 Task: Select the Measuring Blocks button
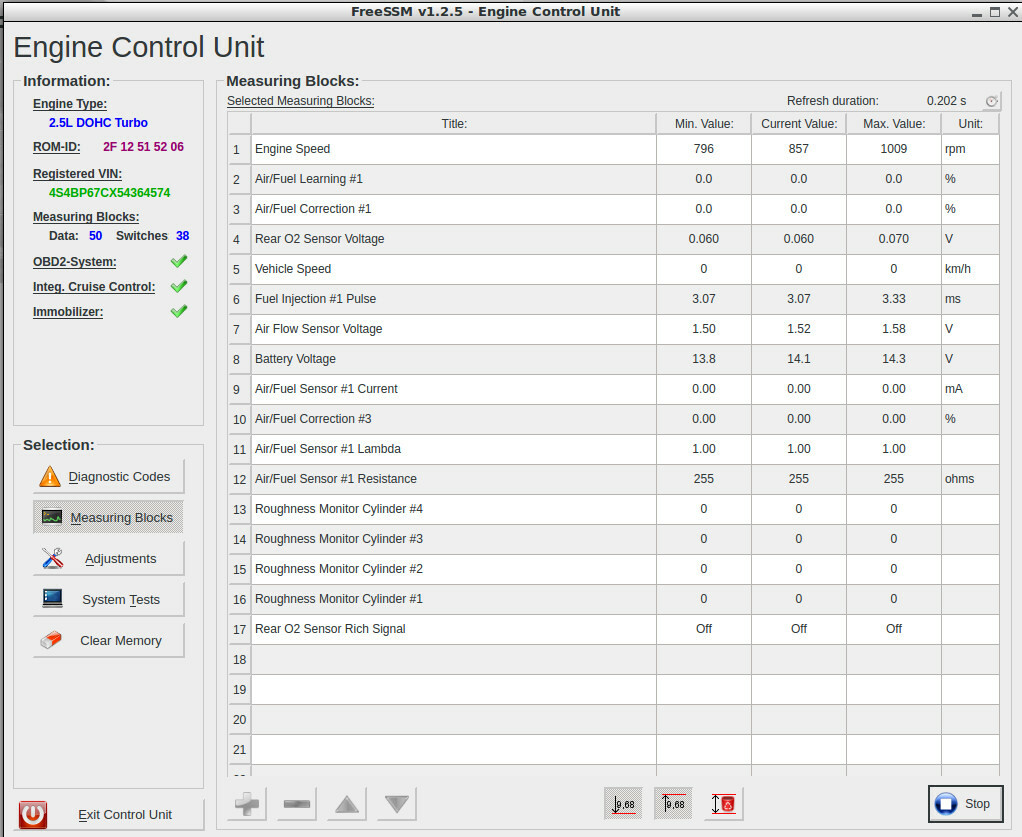point(109,518)
